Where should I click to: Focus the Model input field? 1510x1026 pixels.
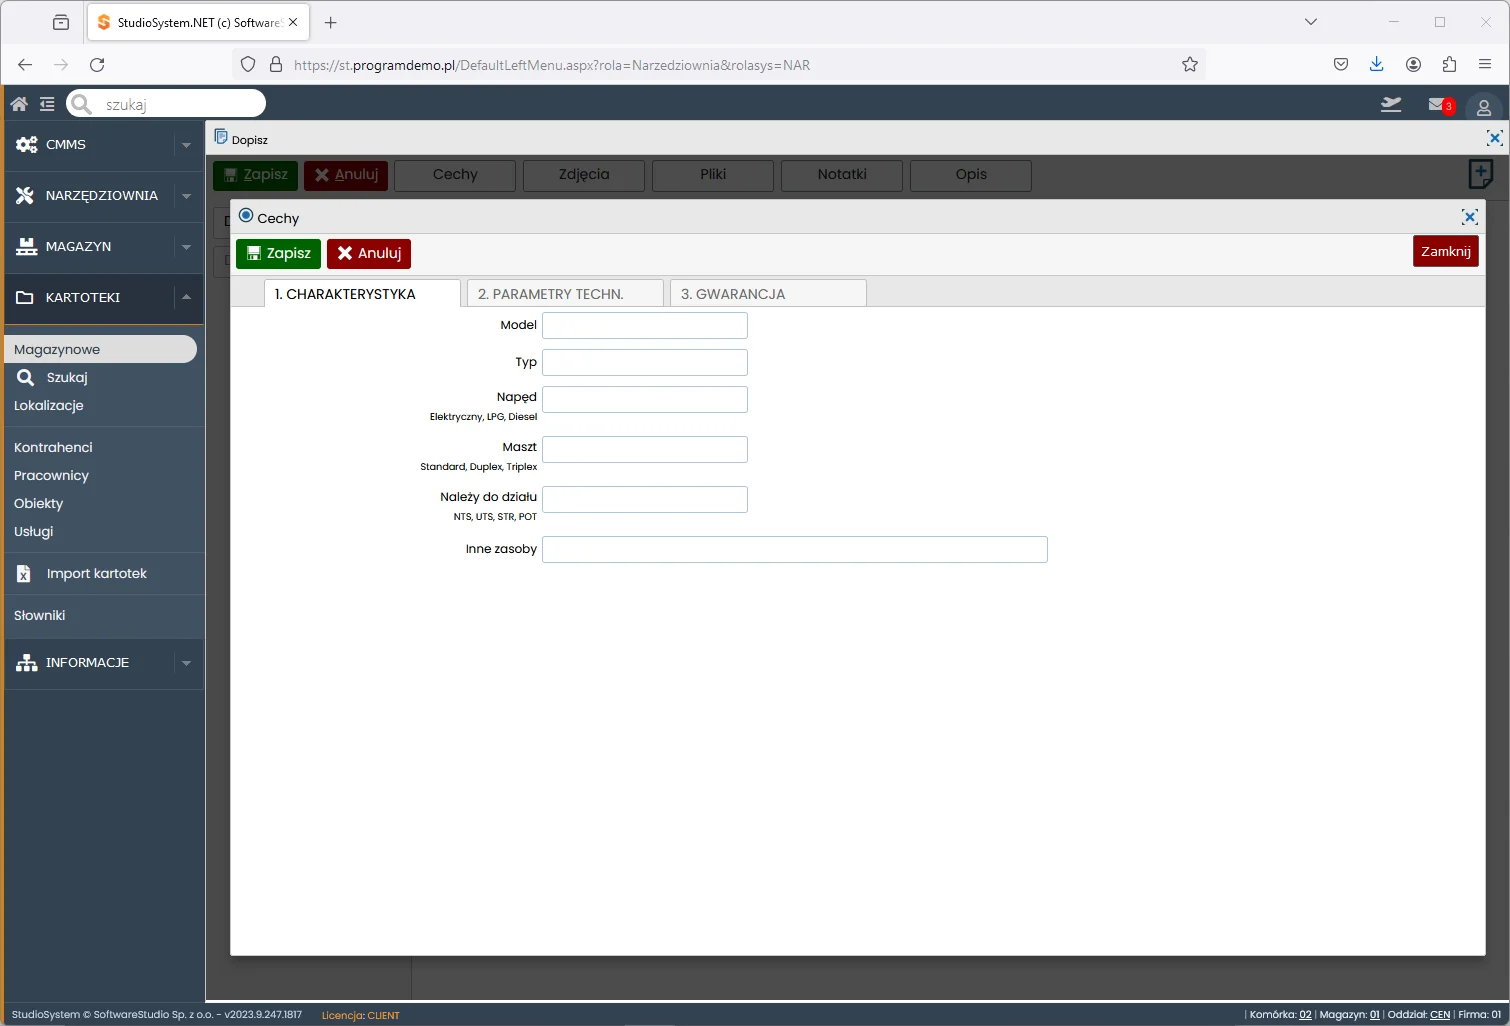(645, 326)
